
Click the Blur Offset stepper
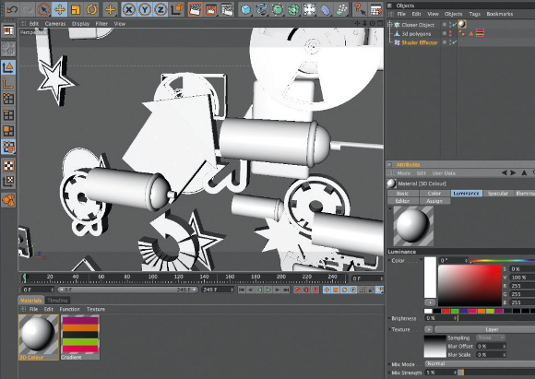pyautogui.click(x=504, y=346)
